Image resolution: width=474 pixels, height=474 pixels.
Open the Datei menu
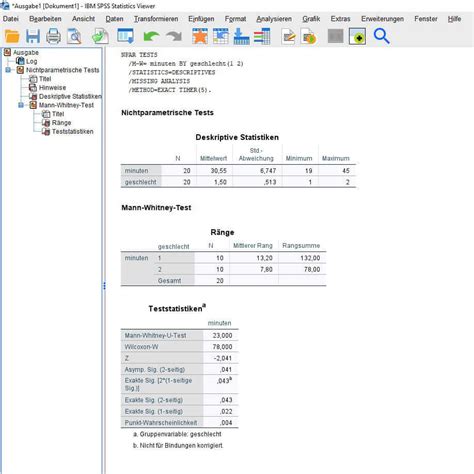pos(11,19)
